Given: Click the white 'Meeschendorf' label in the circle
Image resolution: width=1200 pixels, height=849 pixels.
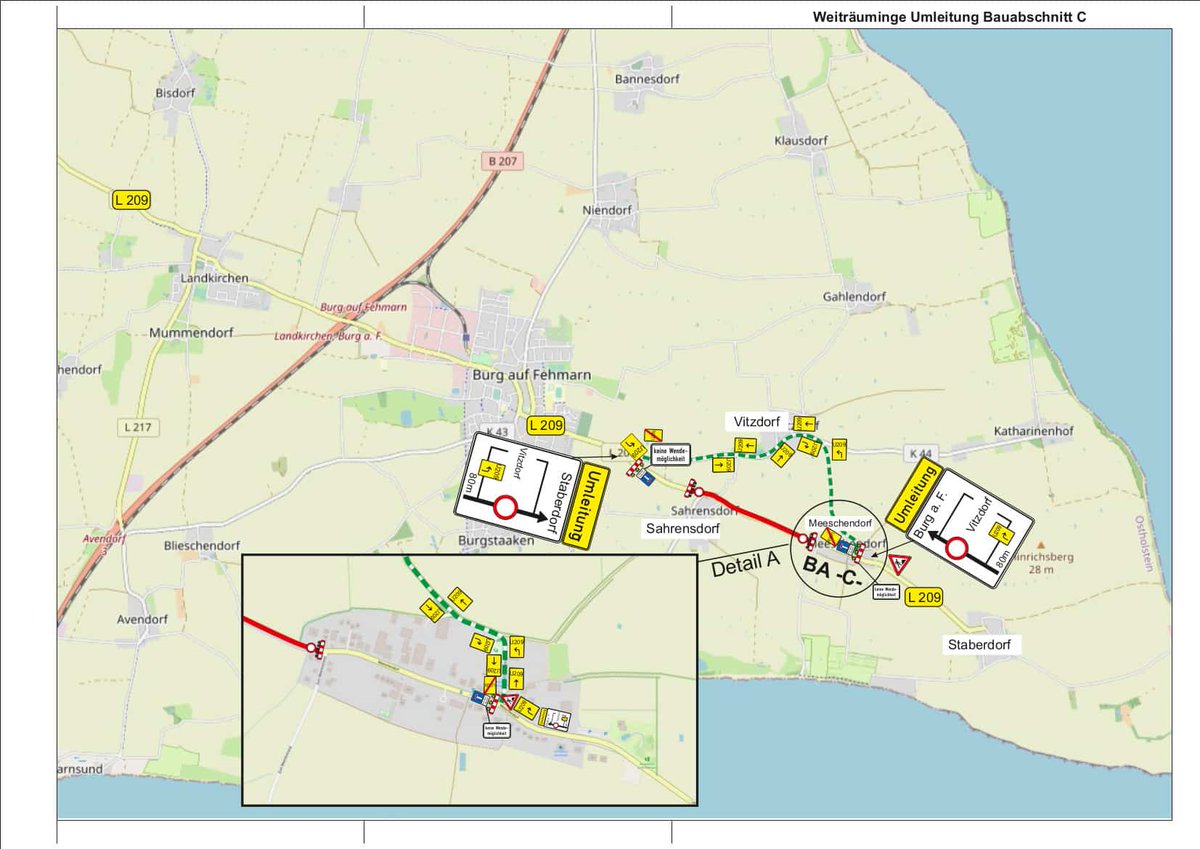Looking at the screenshot, I should pos(840,523).
